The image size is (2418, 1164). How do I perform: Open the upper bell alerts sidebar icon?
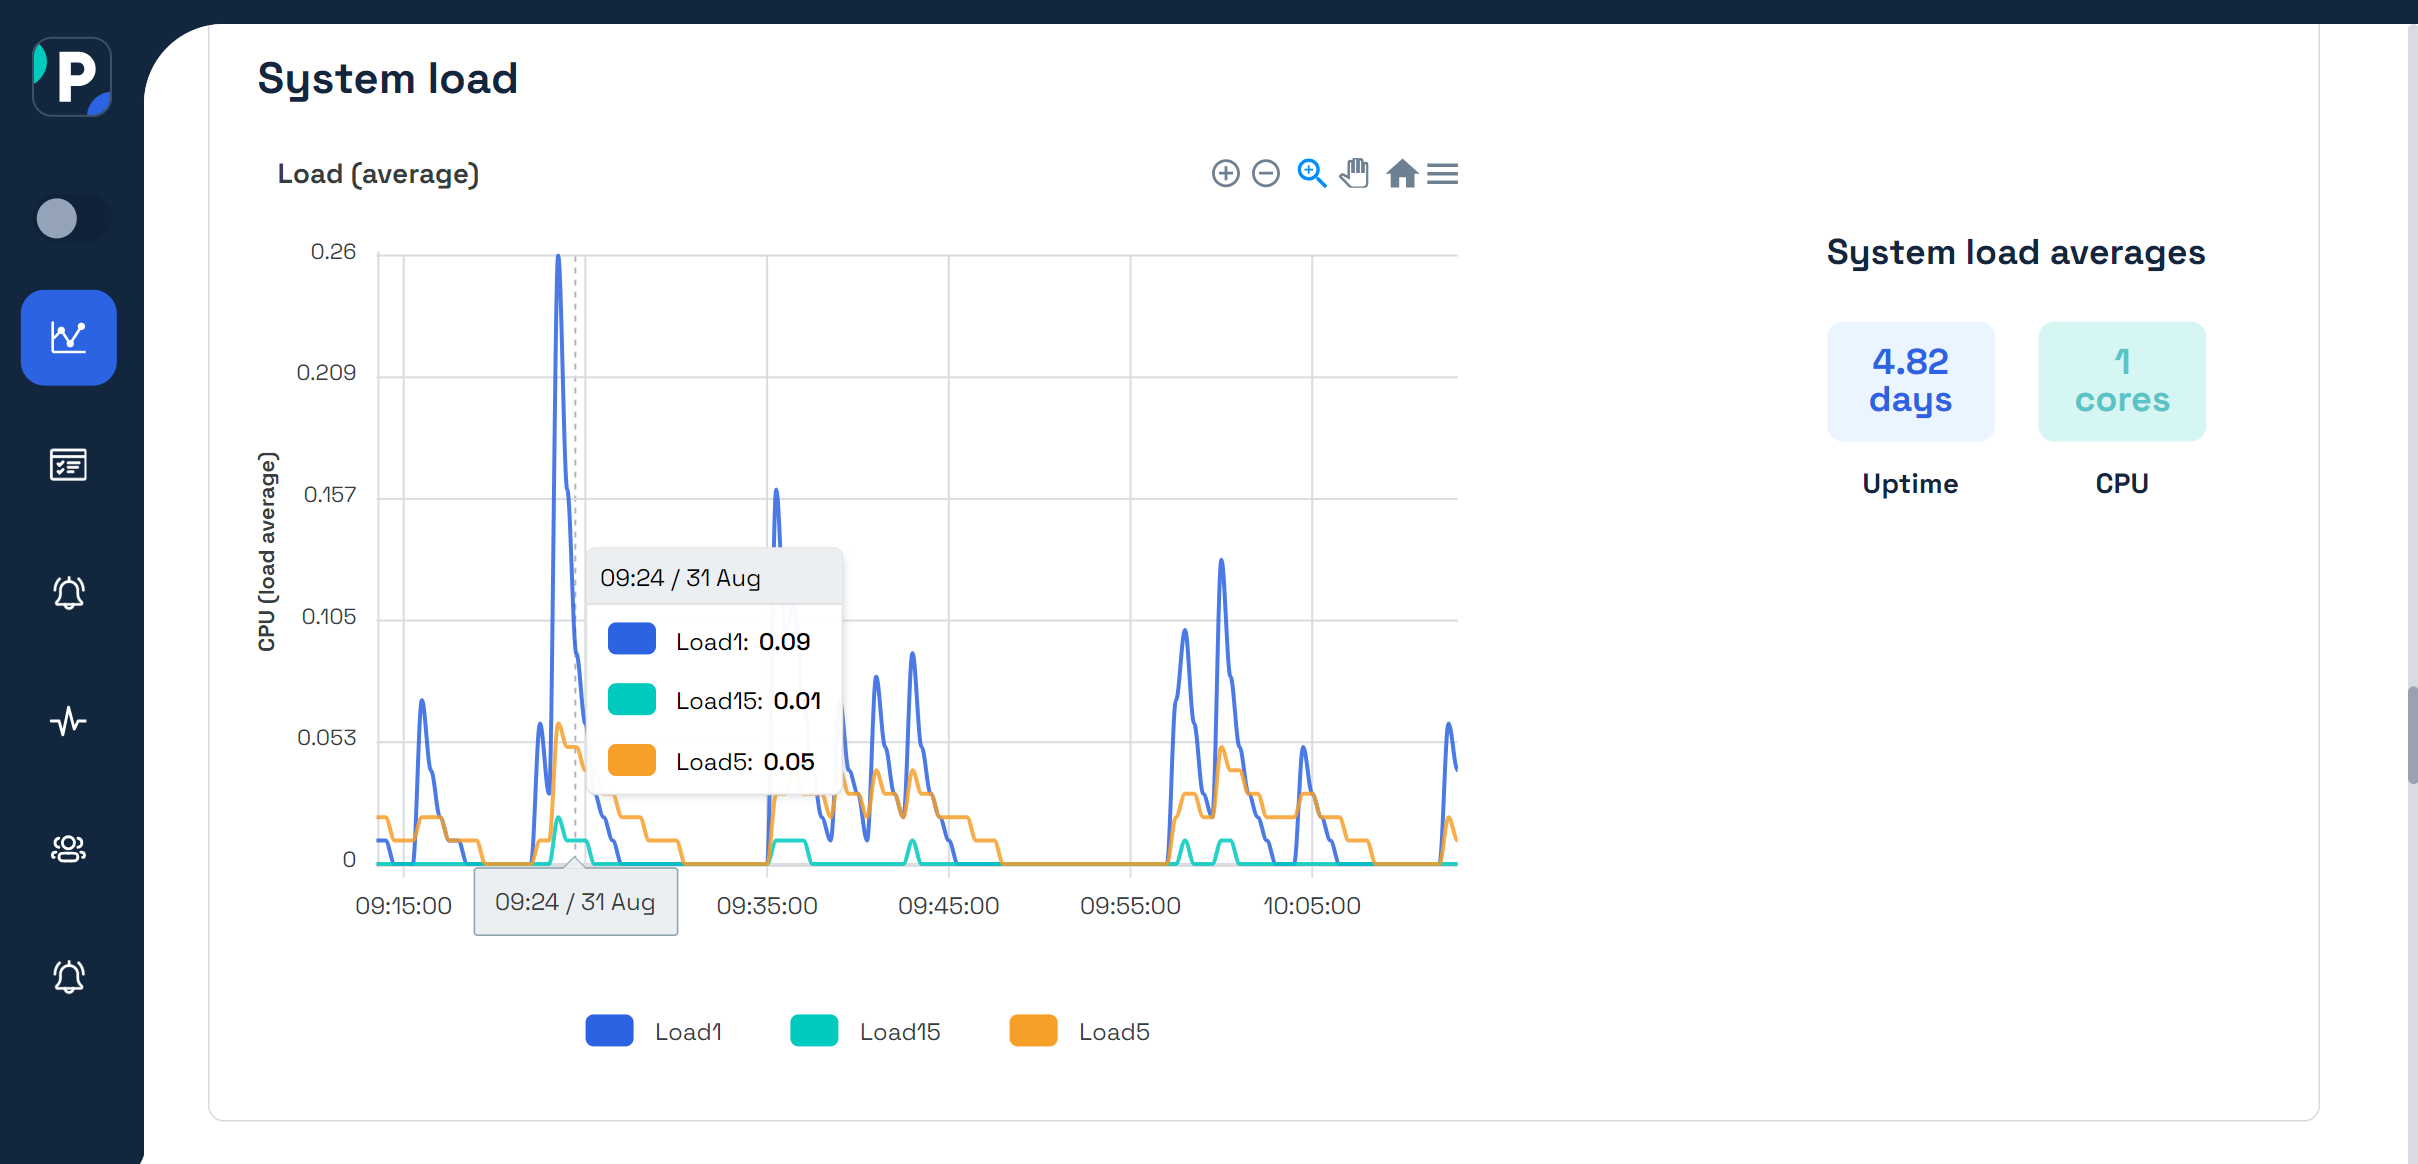point(69,593)
